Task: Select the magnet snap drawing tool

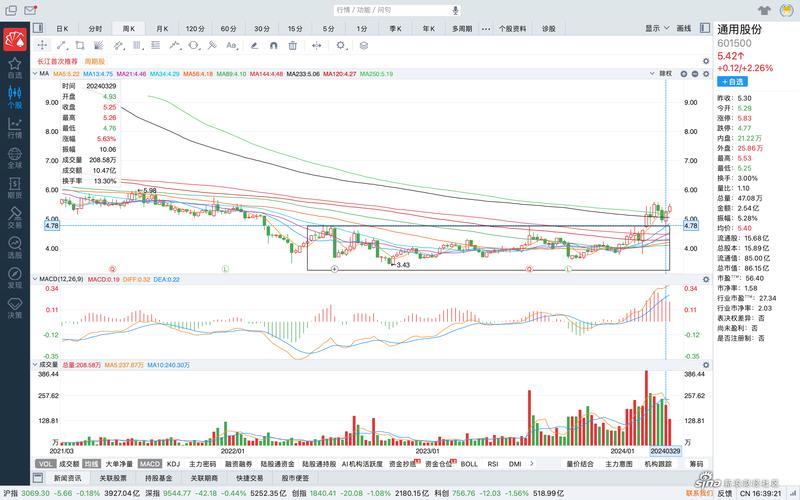Action: tap(271, 45)
